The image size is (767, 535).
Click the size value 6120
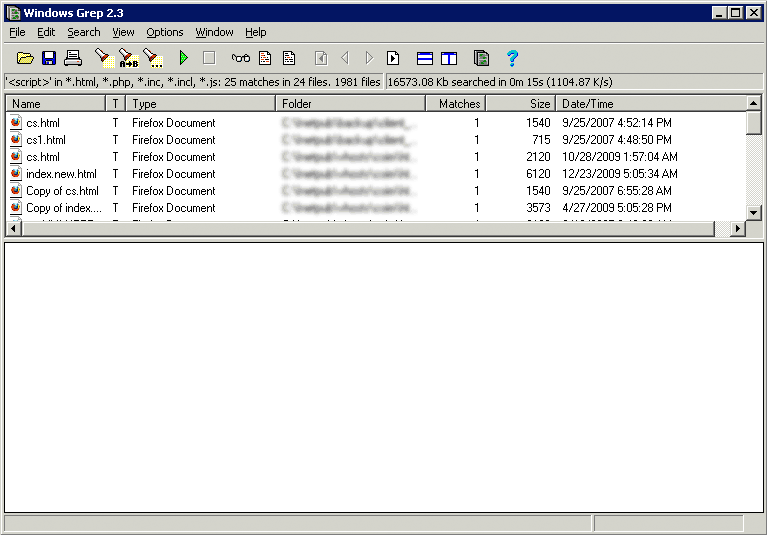tap(538, 174)
